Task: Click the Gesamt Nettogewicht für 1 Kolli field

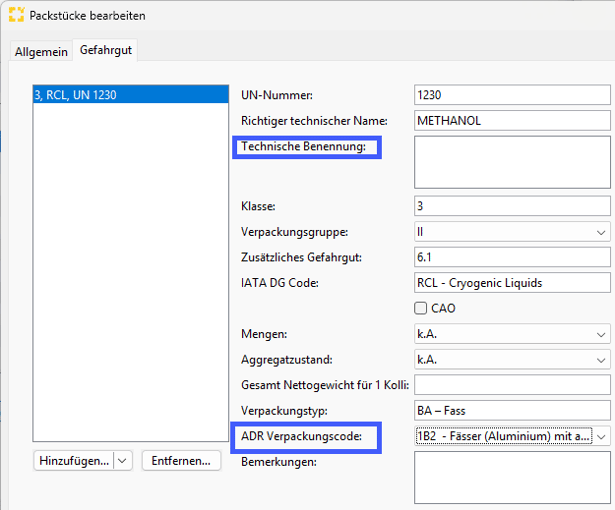Action: coord(511,385)
